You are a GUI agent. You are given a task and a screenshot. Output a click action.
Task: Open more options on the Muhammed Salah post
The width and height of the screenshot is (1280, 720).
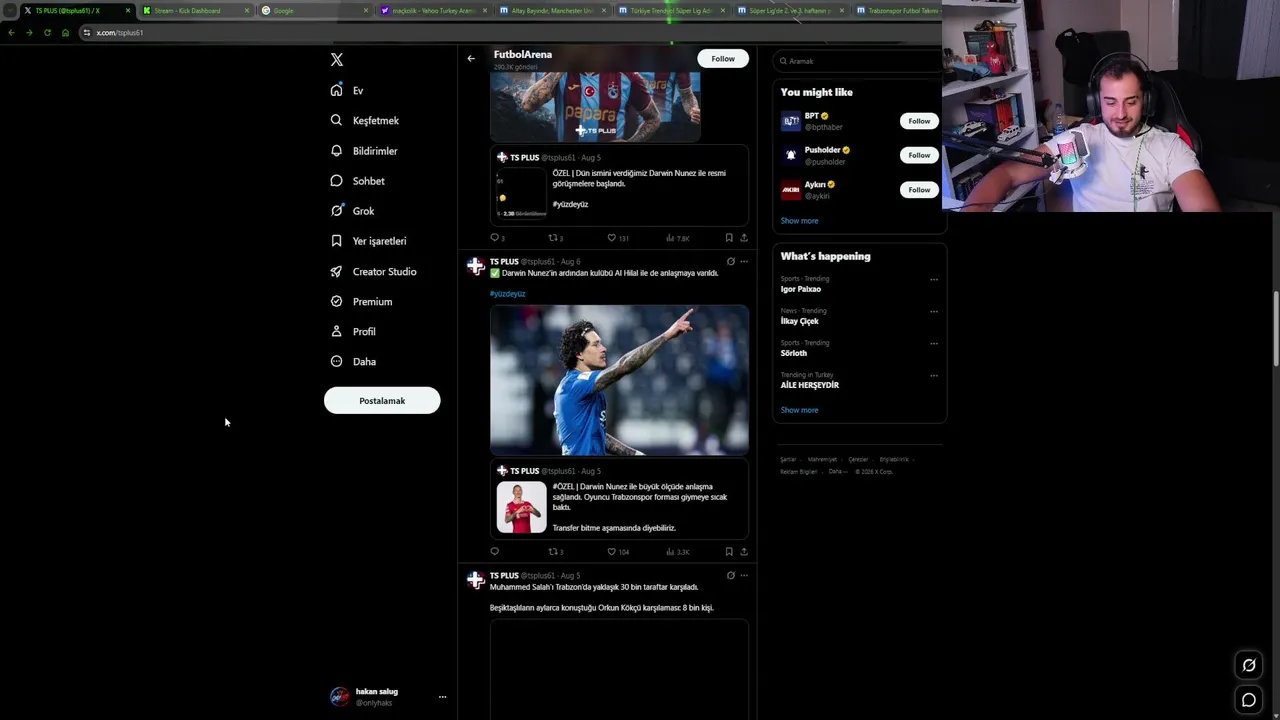[744, 575]
